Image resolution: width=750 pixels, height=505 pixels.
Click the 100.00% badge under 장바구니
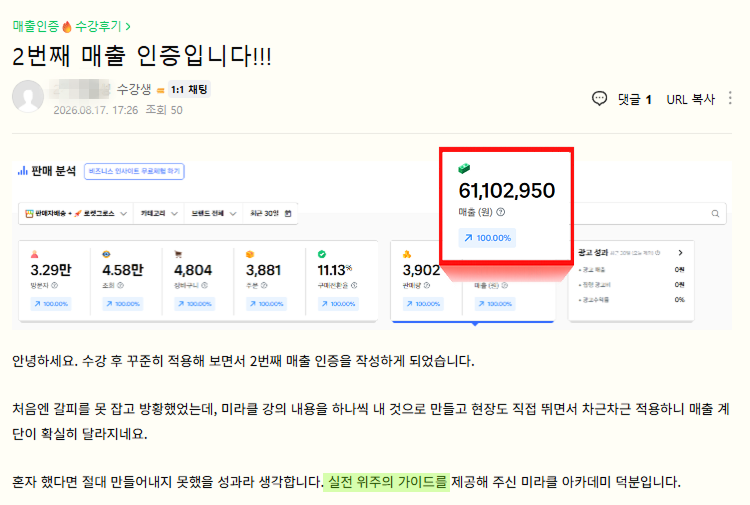tap(194, 304)
